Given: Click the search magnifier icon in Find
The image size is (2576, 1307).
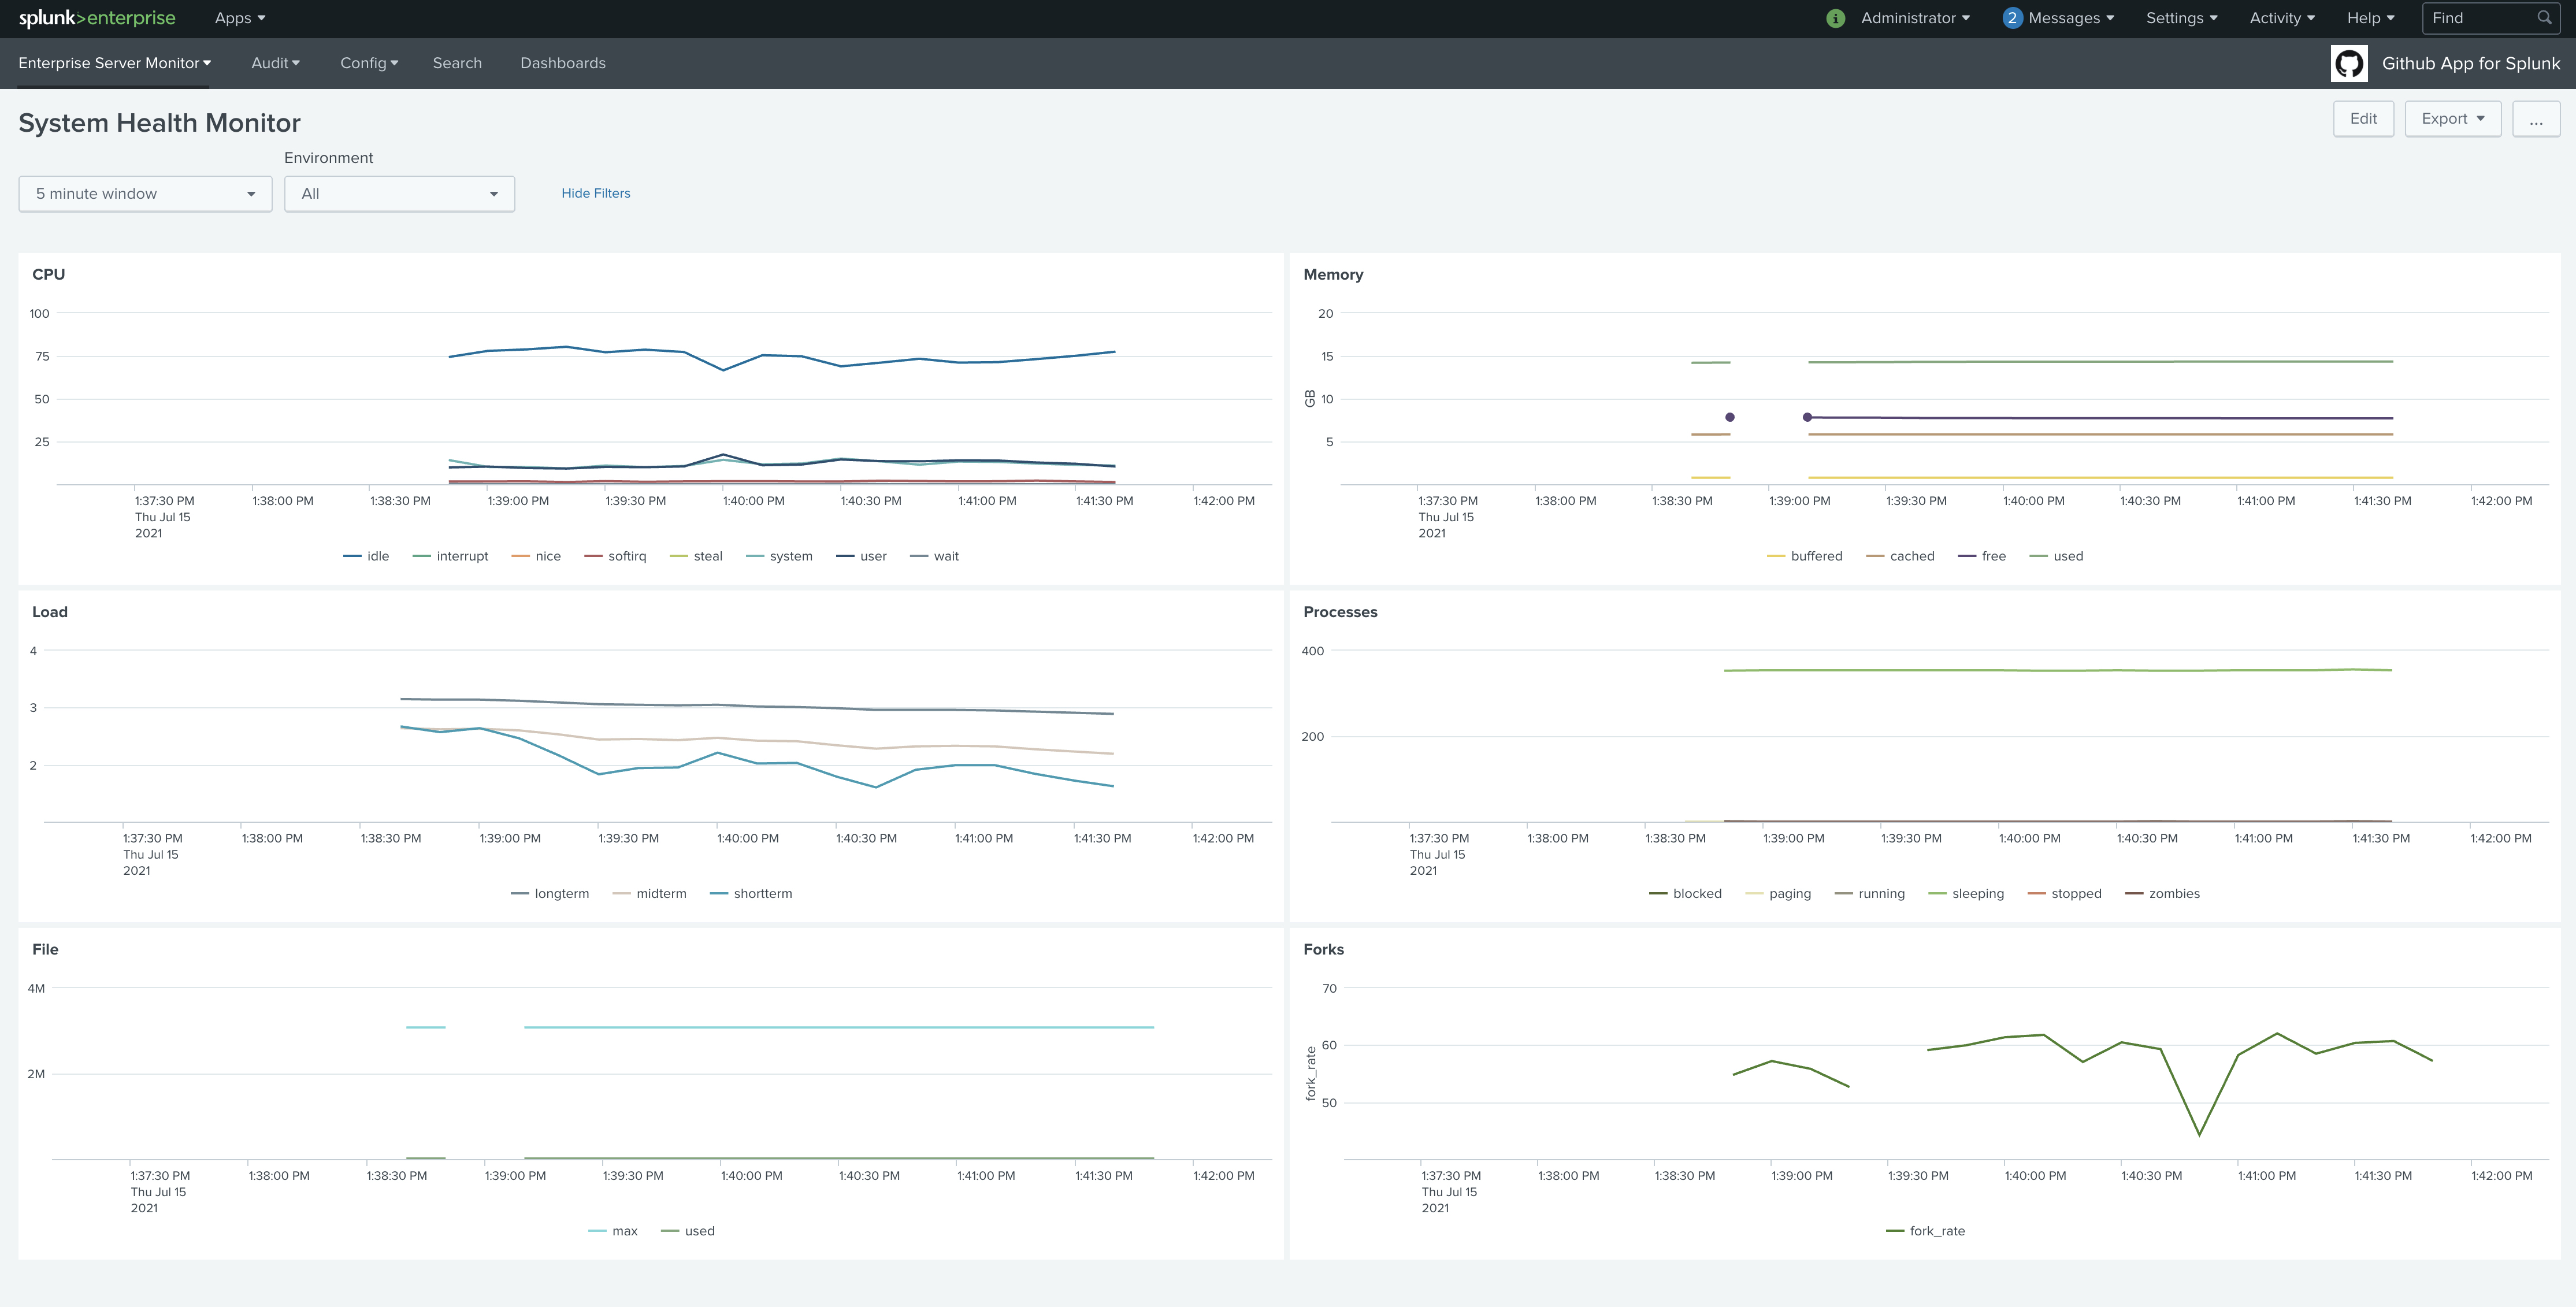Looking at the screenshot, I should click(2544, 18).
